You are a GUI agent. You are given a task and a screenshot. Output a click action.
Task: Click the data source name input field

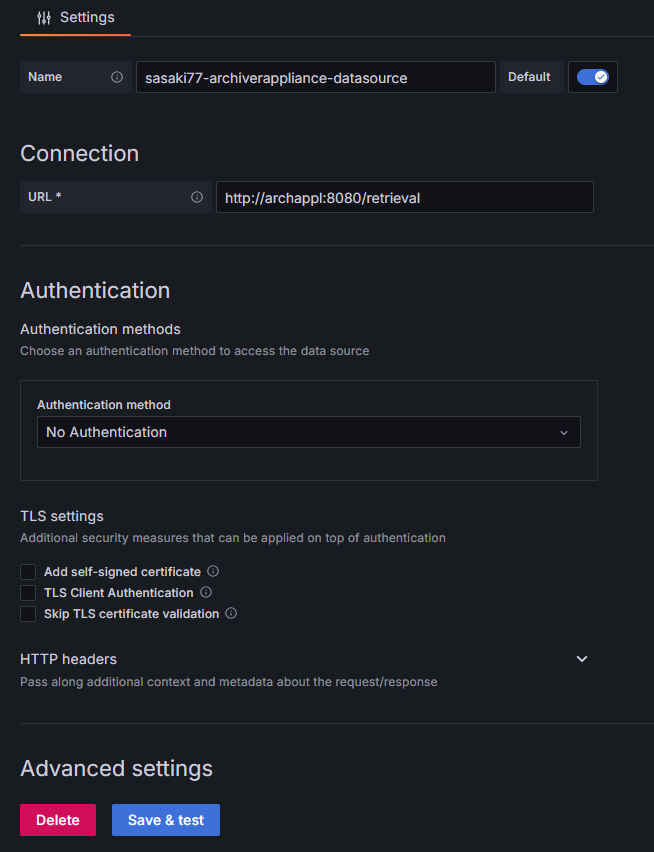tap(316, 76)
